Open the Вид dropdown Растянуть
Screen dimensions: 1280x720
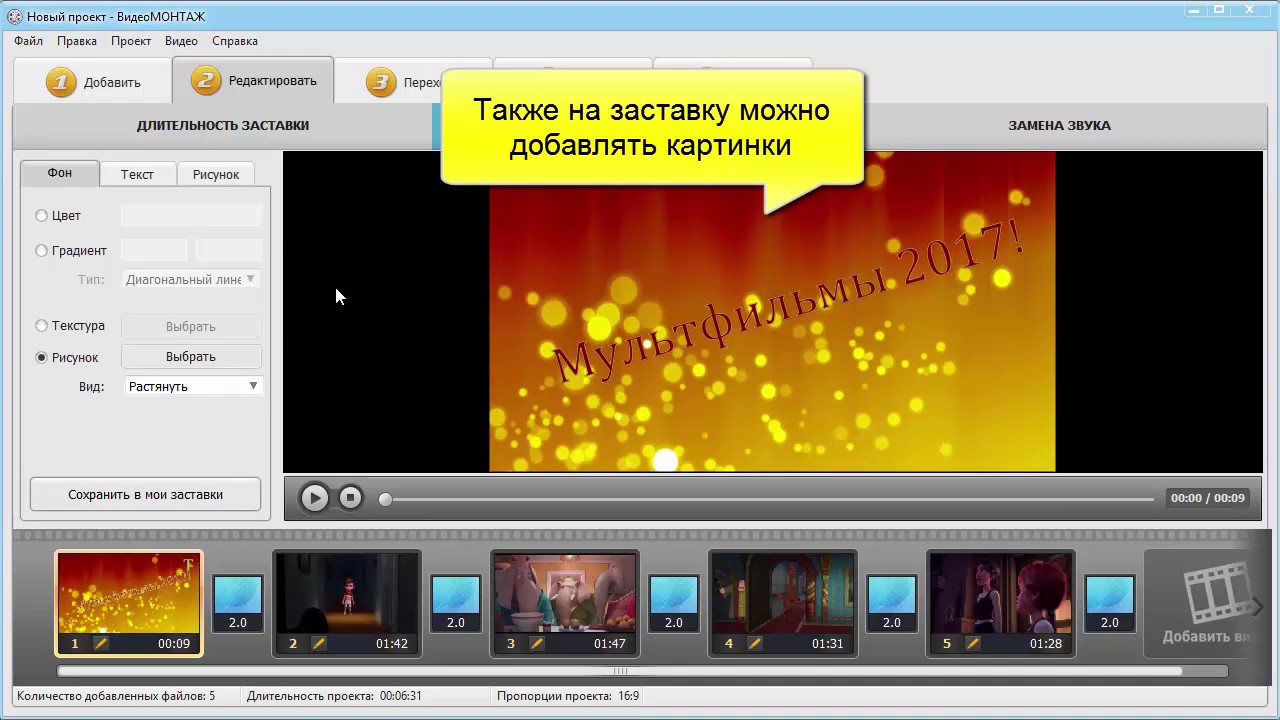pos(192,386)
